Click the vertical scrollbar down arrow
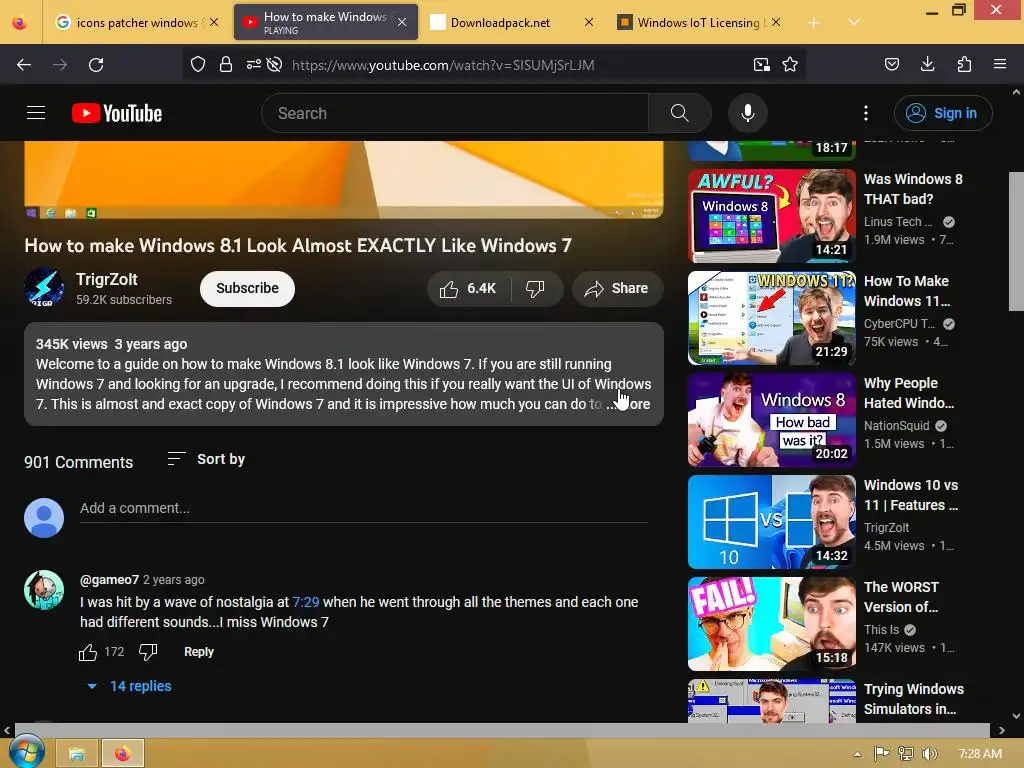The height and width of the screenshot is (768, 1024). [x=1016, y=716]
